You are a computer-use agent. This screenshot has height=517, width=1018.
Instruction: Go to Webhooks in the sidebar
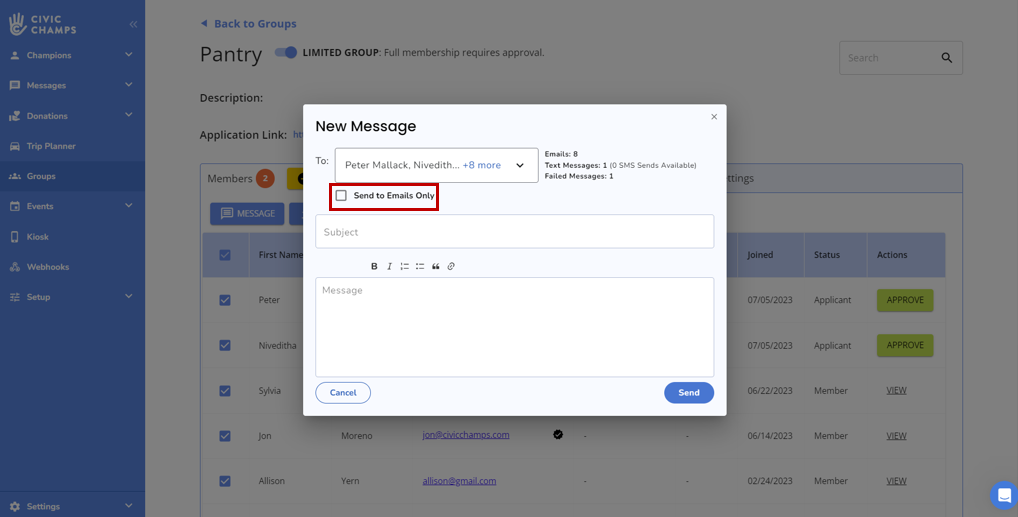pyautogui.click(x=47, y=267)
